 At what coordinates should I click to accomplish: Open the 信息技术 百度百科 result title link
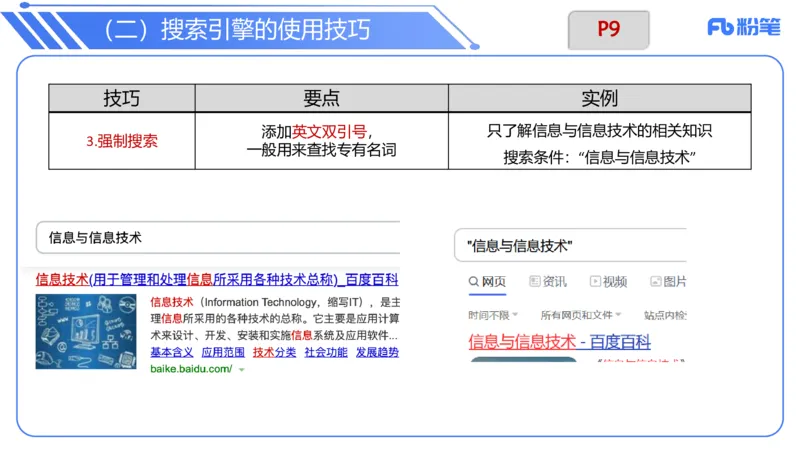[x=217, y=280]
